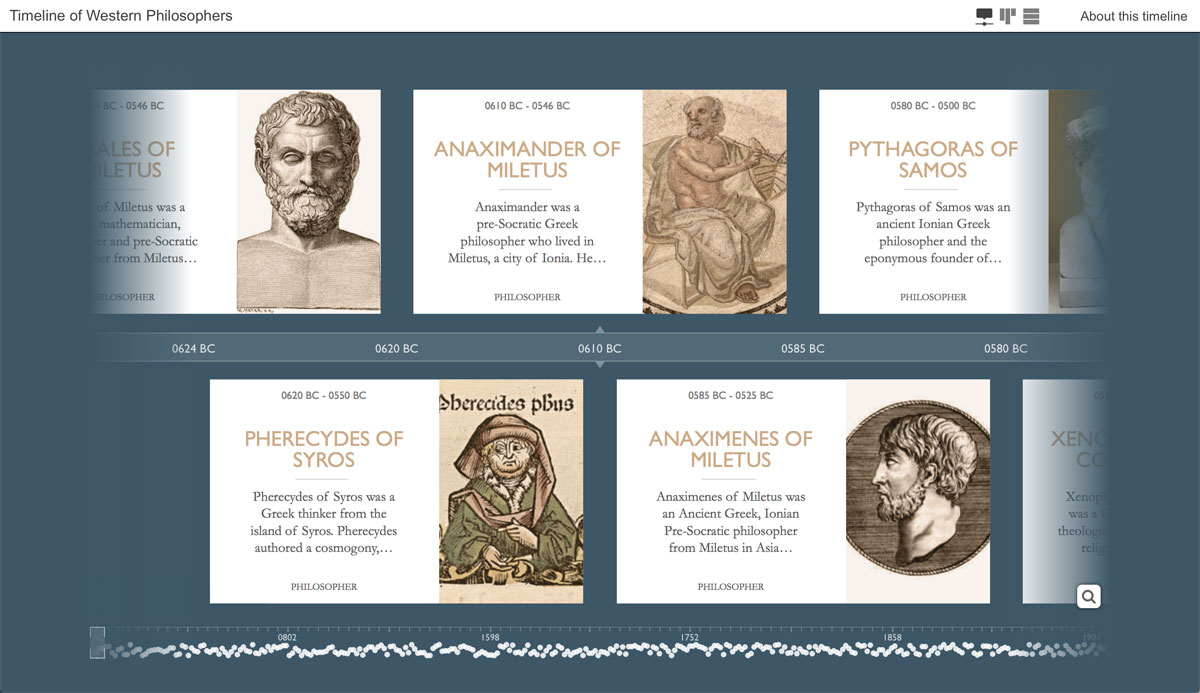This screenshot has width=1200, height=693.
Task: Click the PHILOSOPHER tag on Pherecydes card
Action: click(x=324, y=587)
